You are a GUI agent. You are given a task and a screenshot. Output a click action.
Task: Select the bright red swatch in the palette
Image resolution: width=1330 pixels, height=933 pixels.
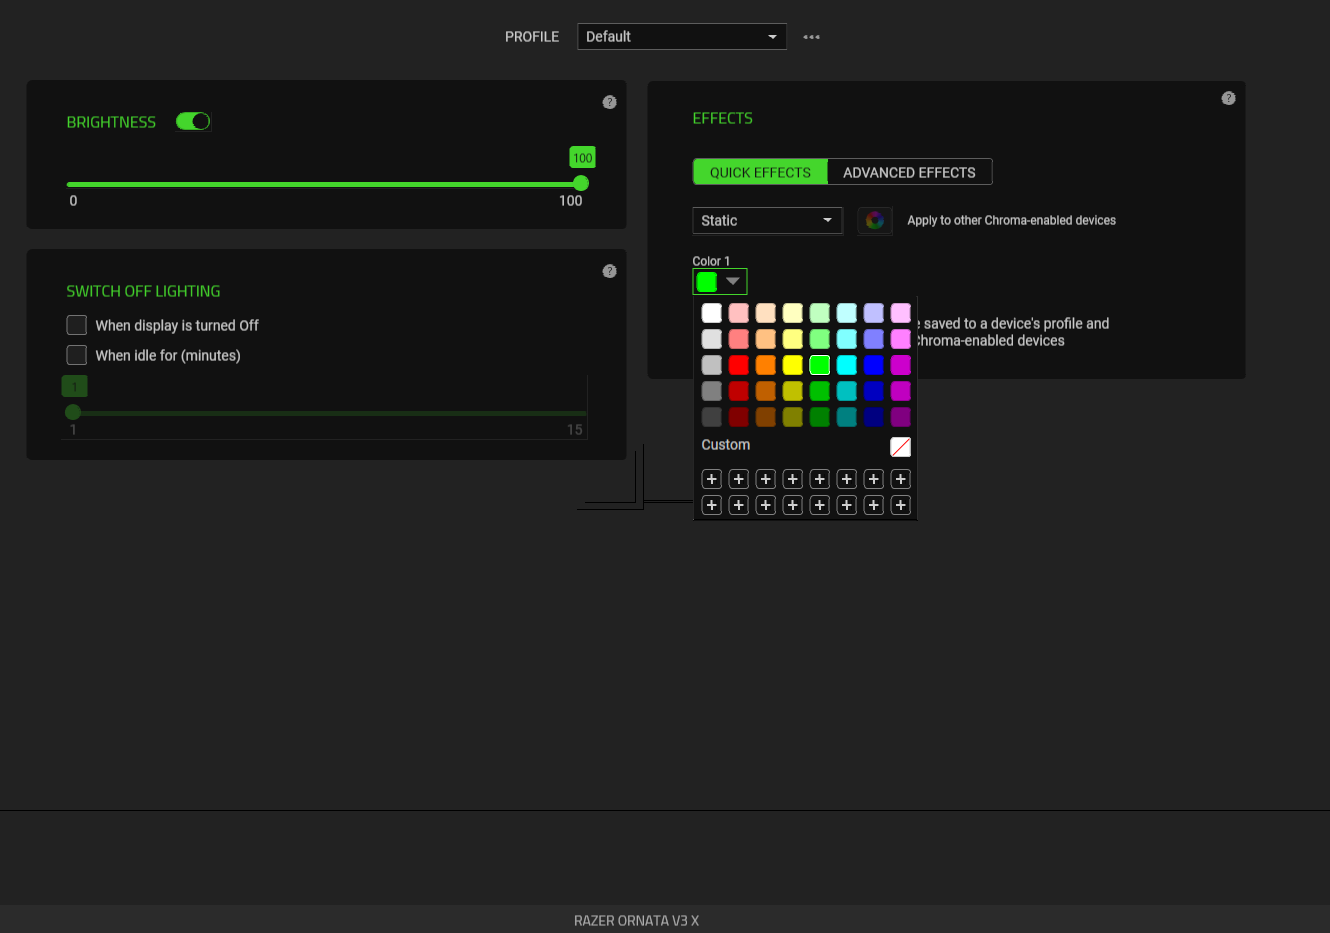point(738,365)
